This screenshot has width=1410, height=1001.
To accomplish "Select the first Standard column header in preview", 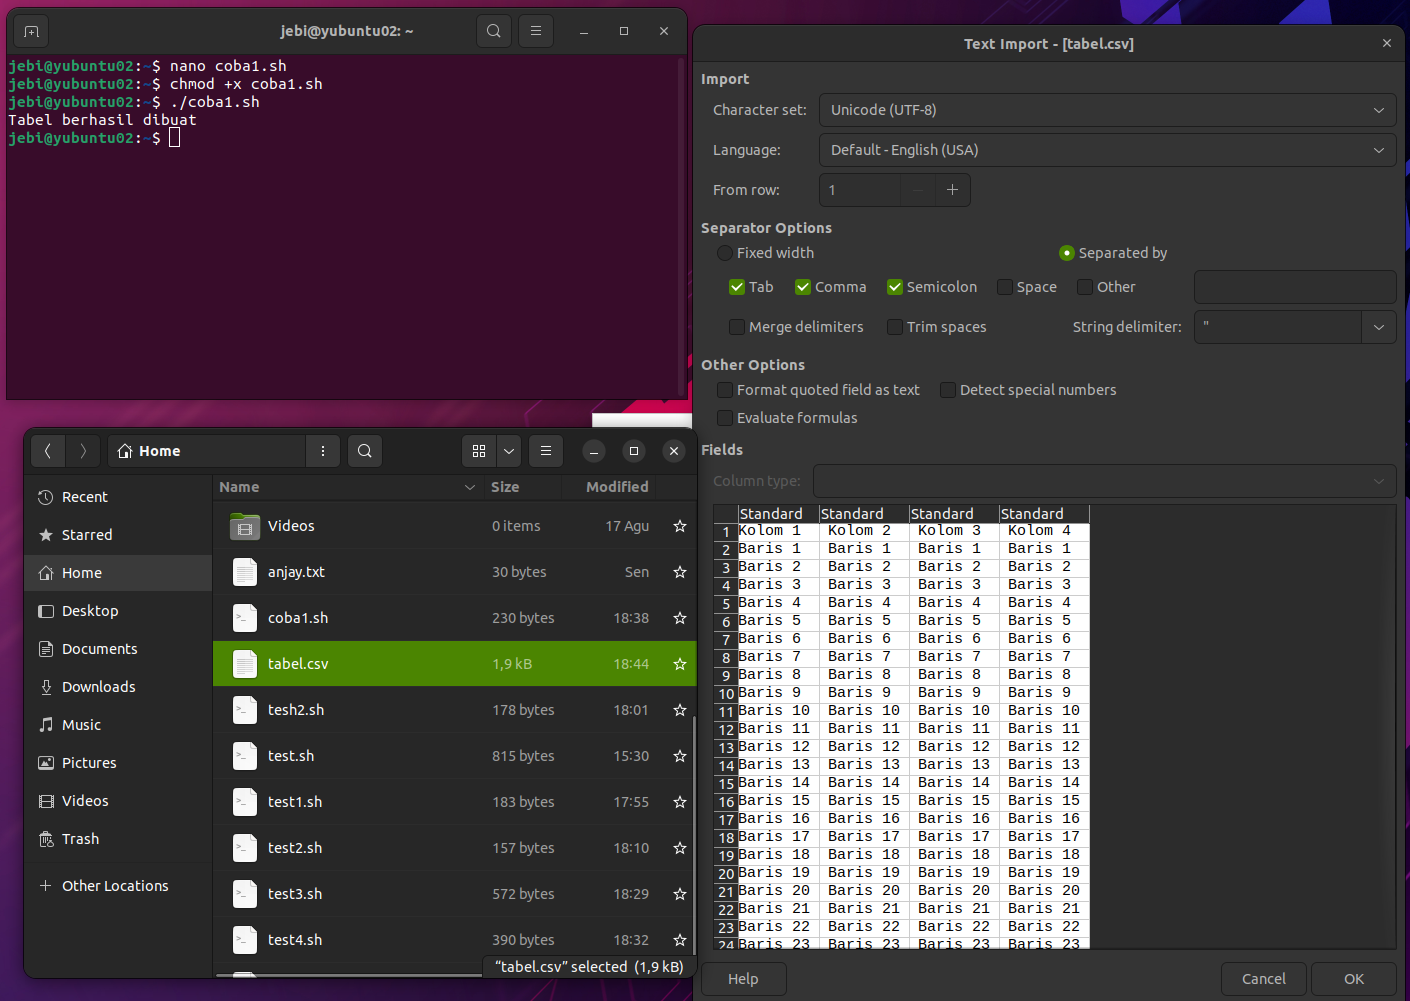I will (778, 514).
